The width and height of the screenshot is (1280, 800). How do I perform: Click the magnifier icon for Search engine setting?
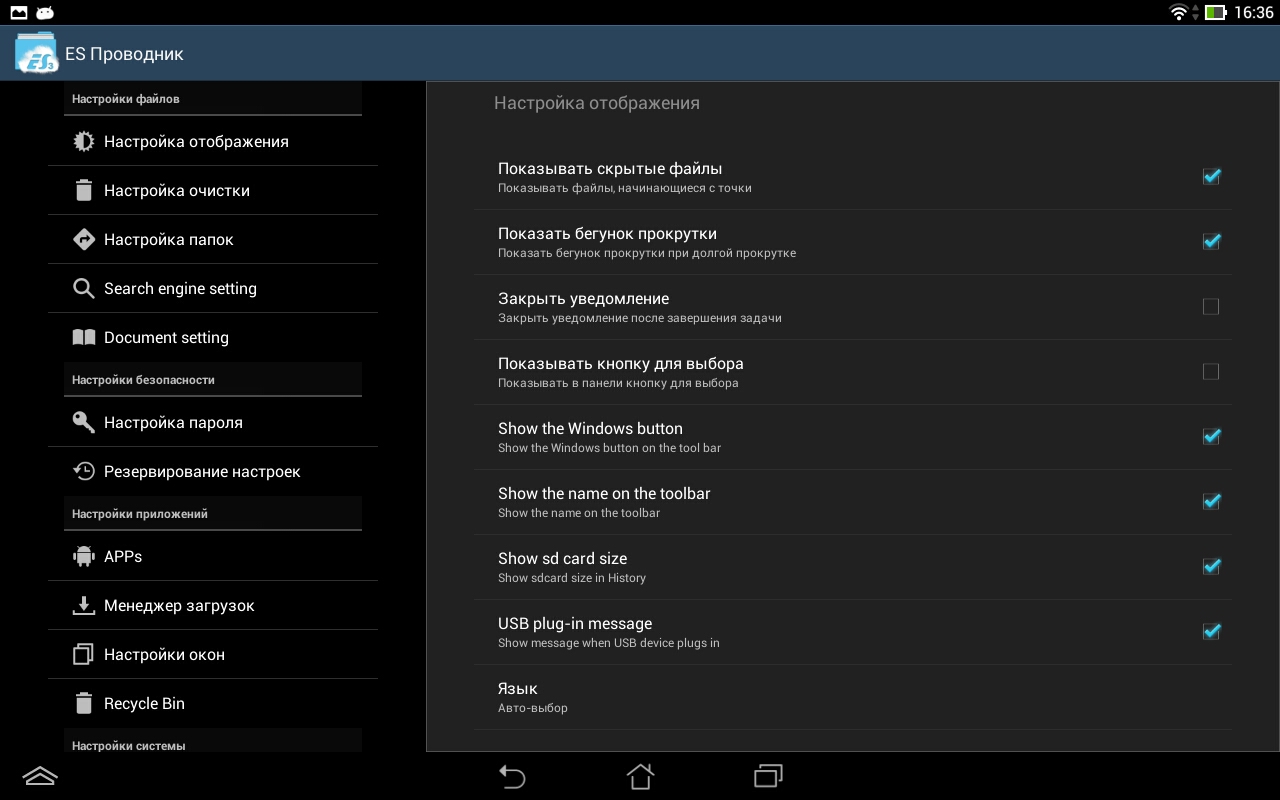pyautogui.click(x=84, y=289)
